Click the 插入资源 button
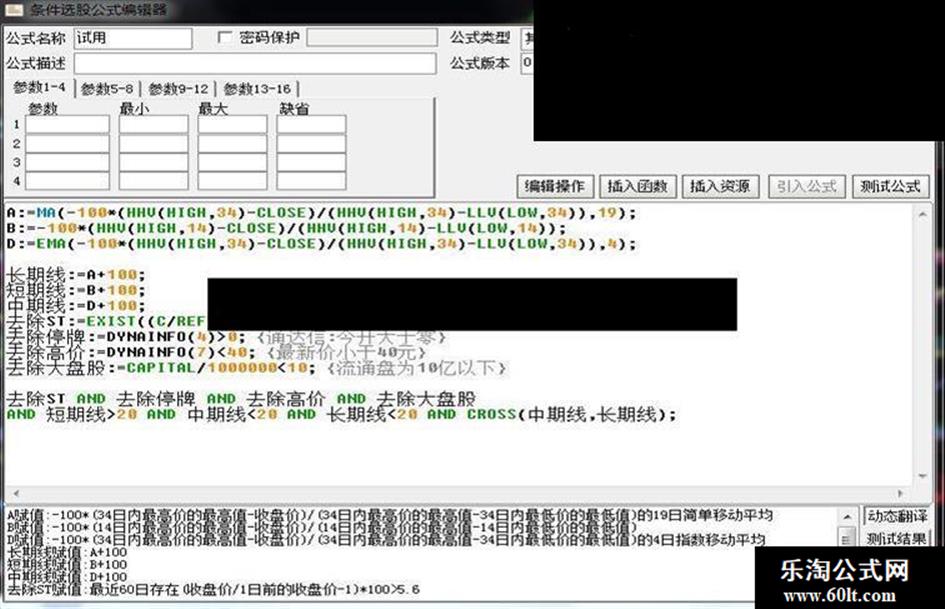945x609 pixels. [720, 186]
